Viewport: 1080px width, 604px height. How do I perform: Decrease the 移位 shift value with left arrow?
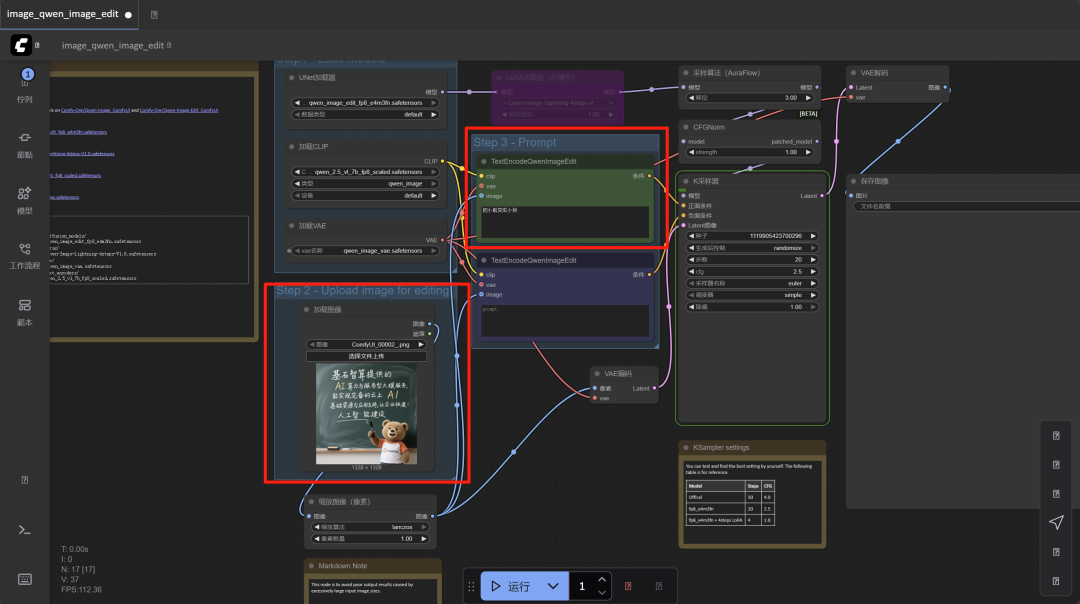click(692, 98)
